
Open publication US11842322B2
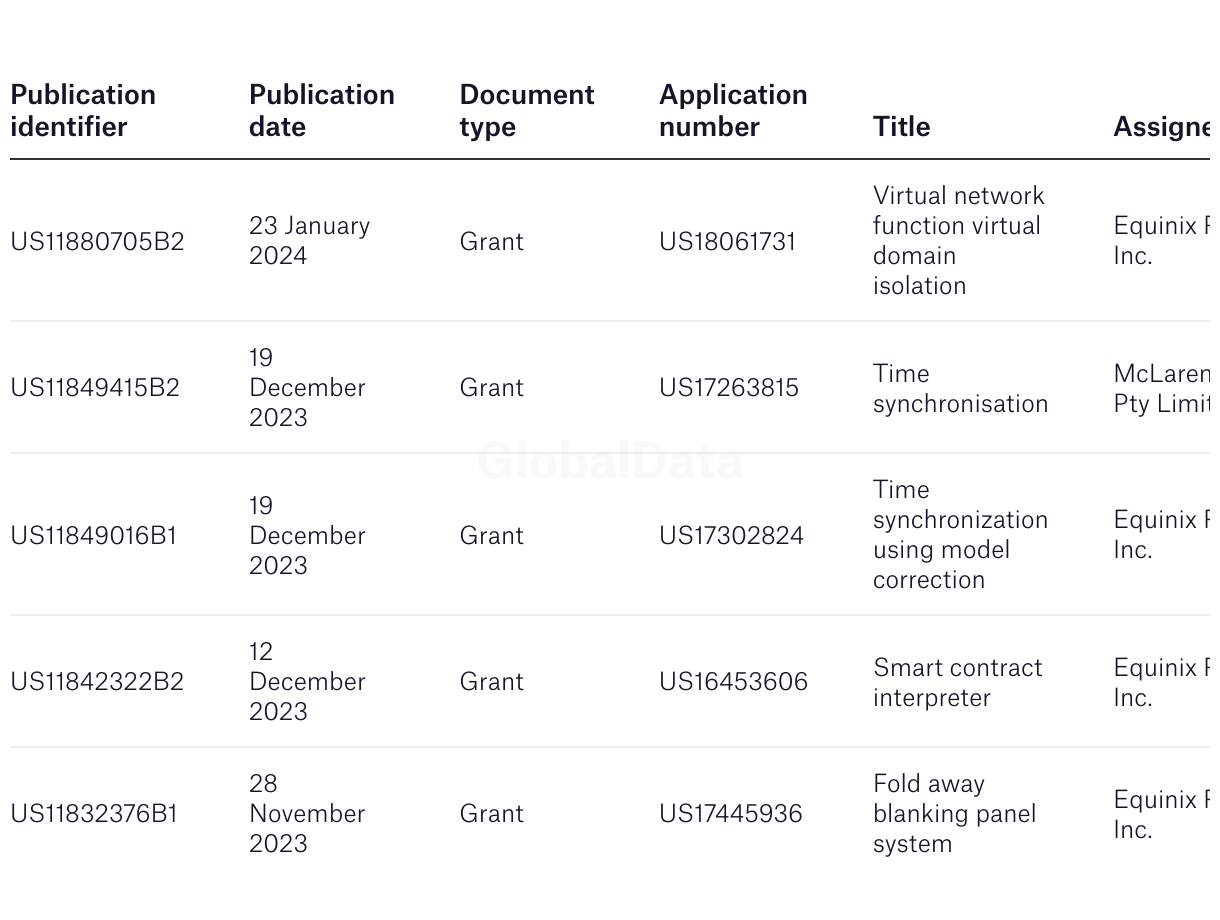coord(97,681)
